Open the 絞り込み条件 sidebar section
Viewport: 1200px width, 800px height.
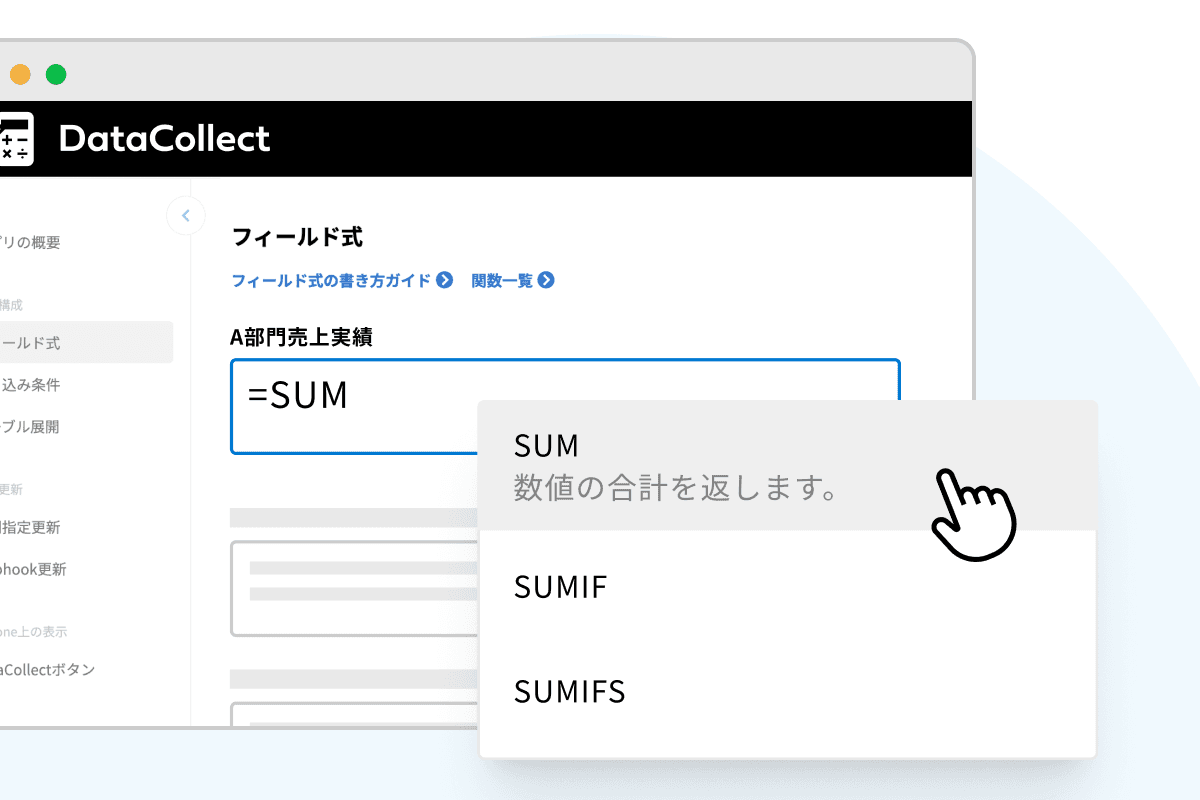click(32, 384)
